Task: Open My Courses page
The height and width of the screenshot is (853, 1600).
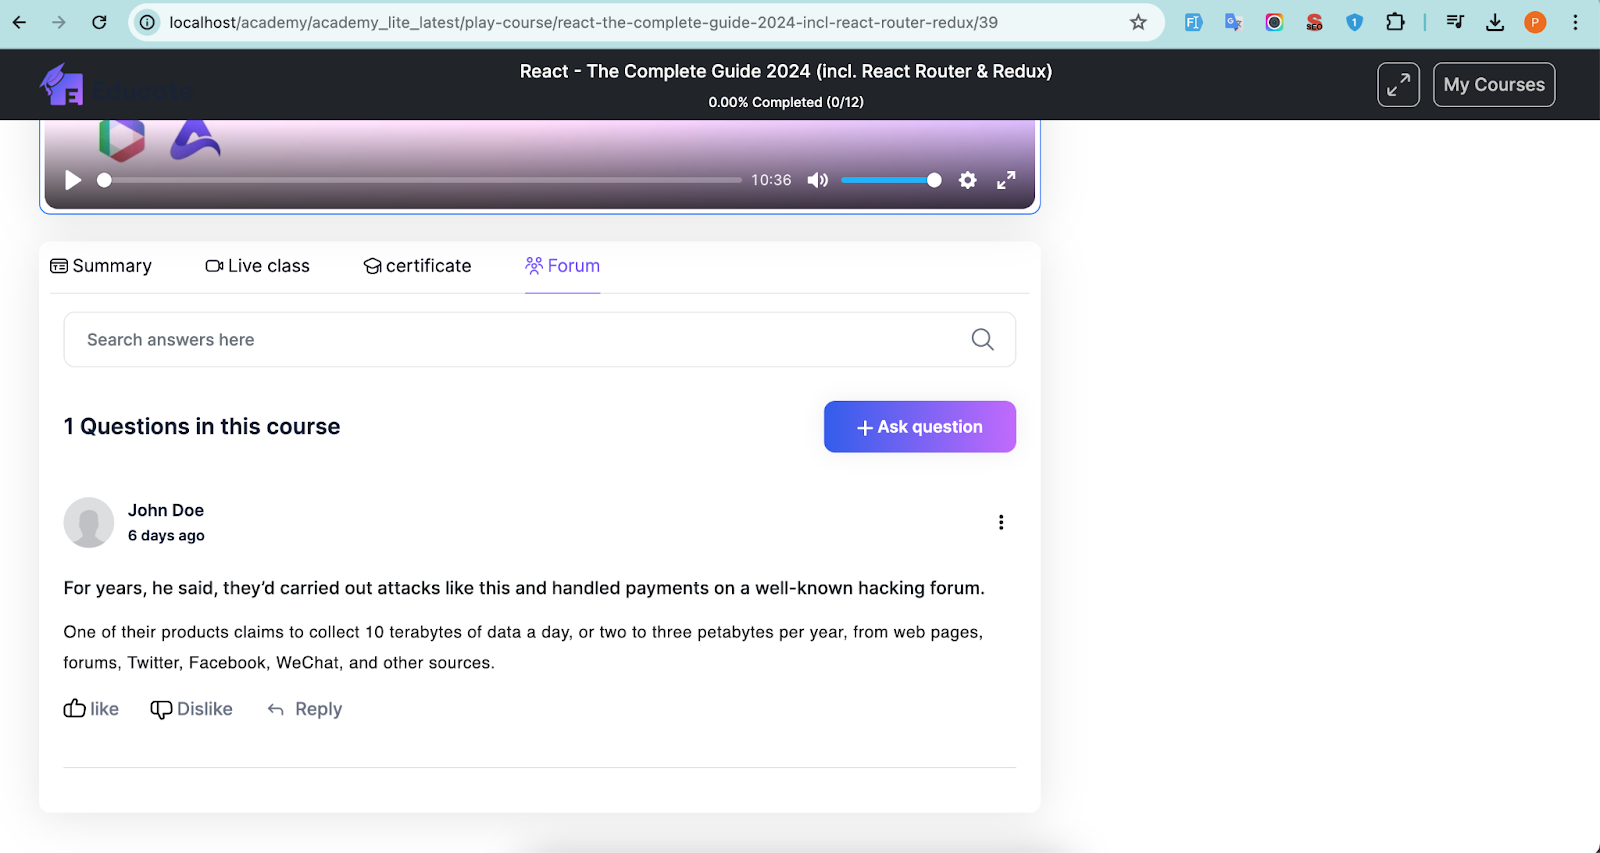Action: pos(1493,85)
